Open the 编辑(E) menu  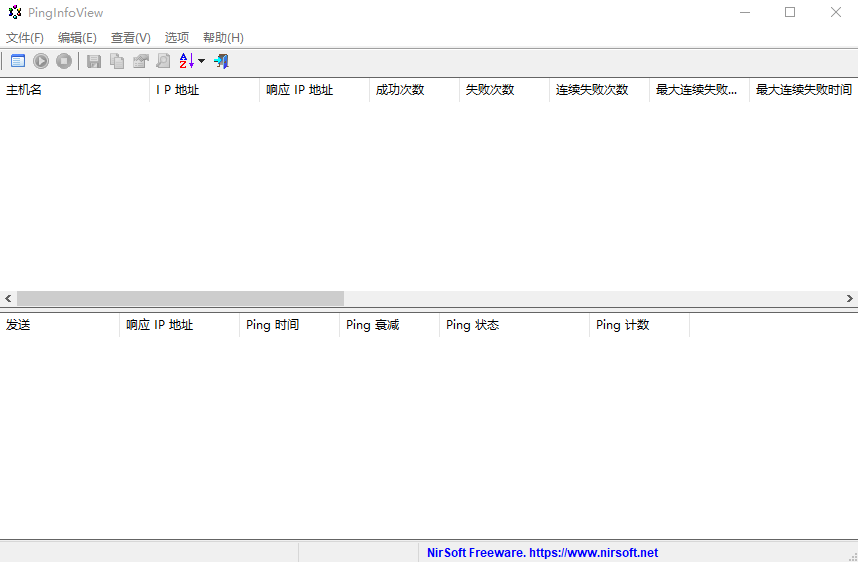click(x=77, y=37)
